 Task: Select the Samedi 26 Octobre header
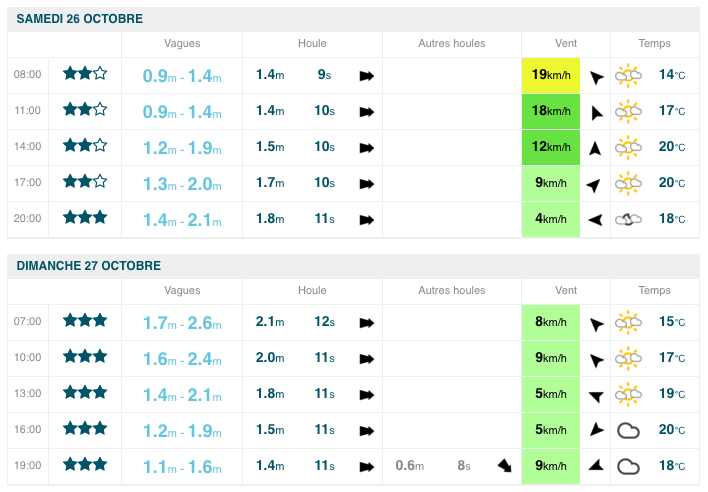(x=80, y=19)
